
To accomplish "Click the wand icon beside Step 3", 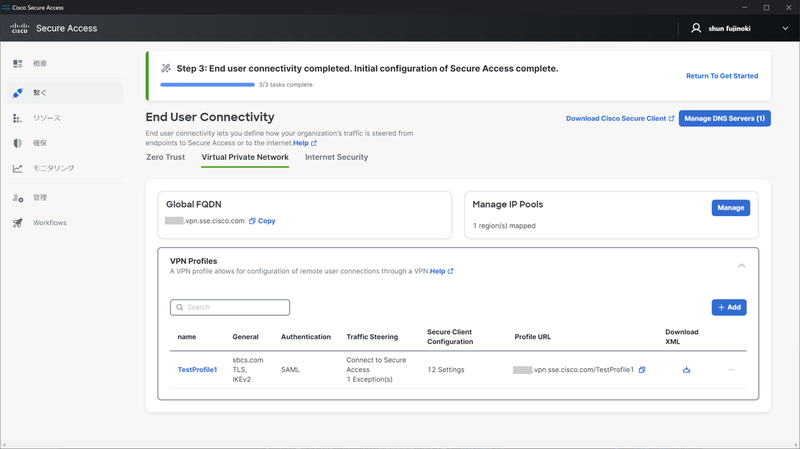I will pos(166,68).
